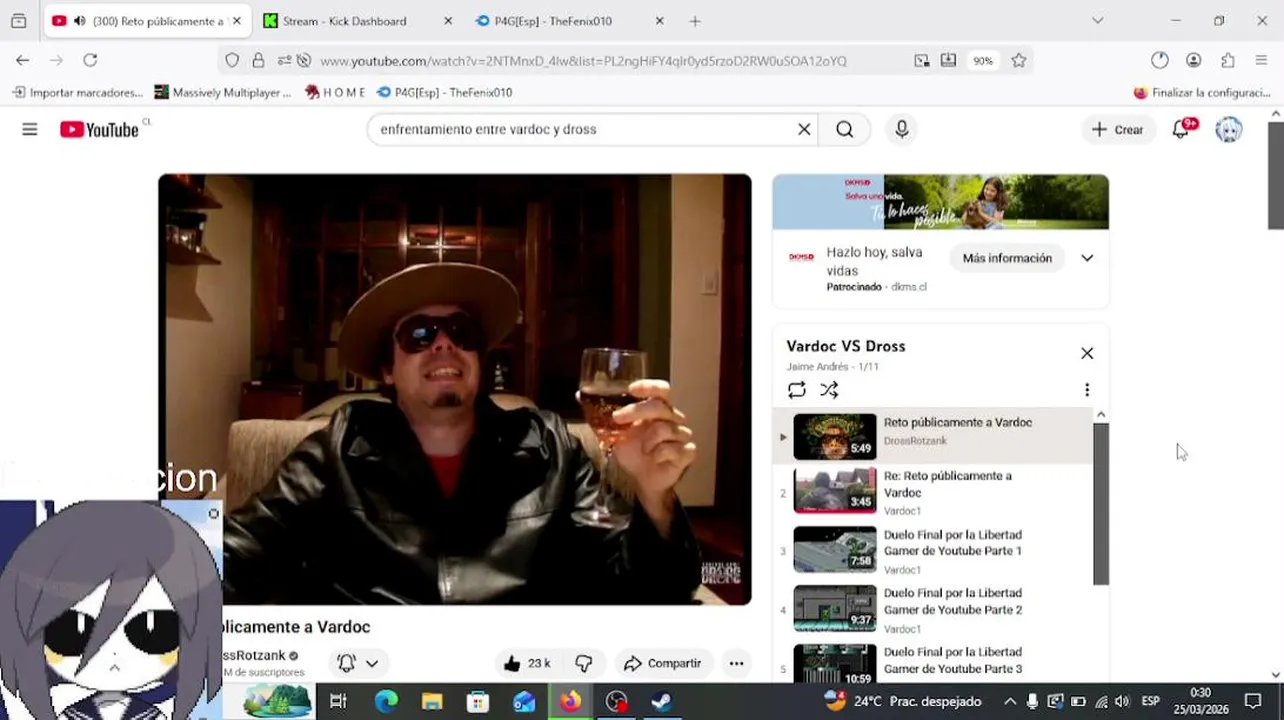
Task: Open Importar marcadores bookmark
Action: [77, 92]
